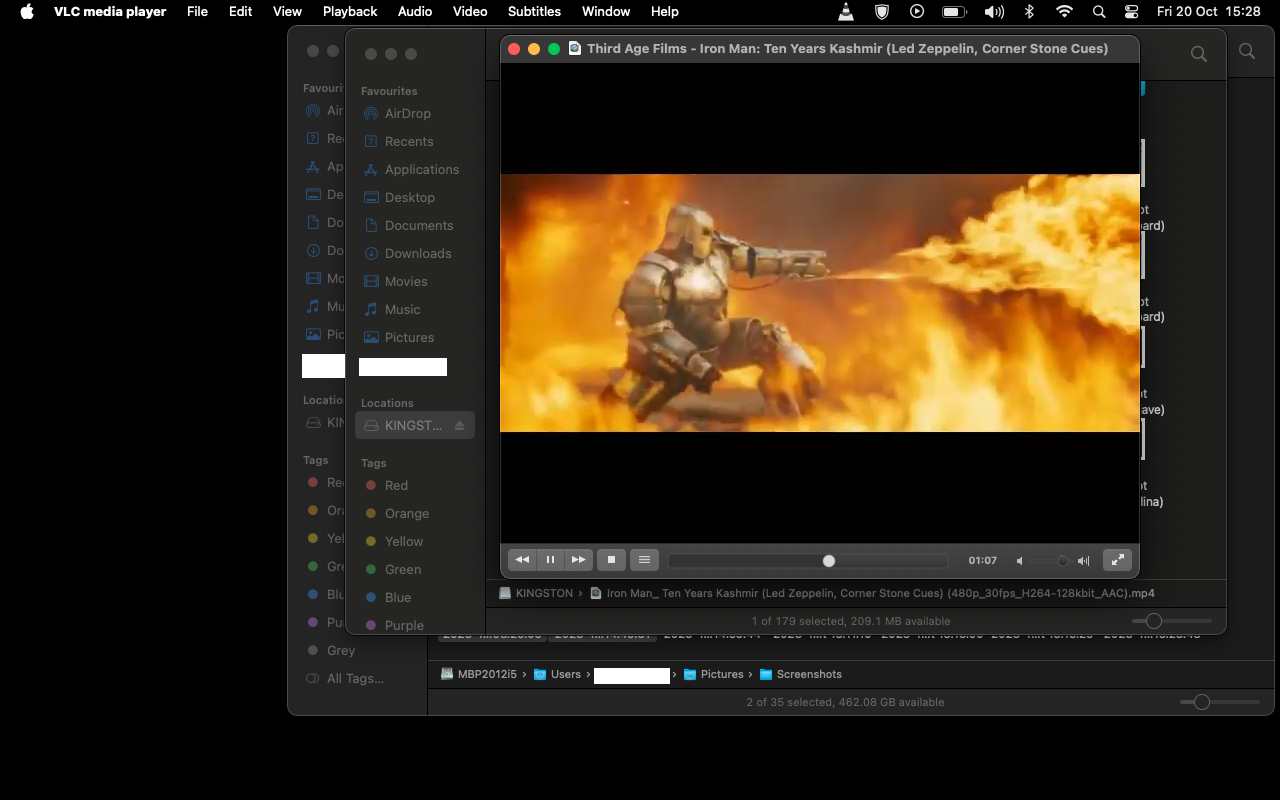The image size is (1280, 800).
Task: Open the Audio menu
Action: 415,12
